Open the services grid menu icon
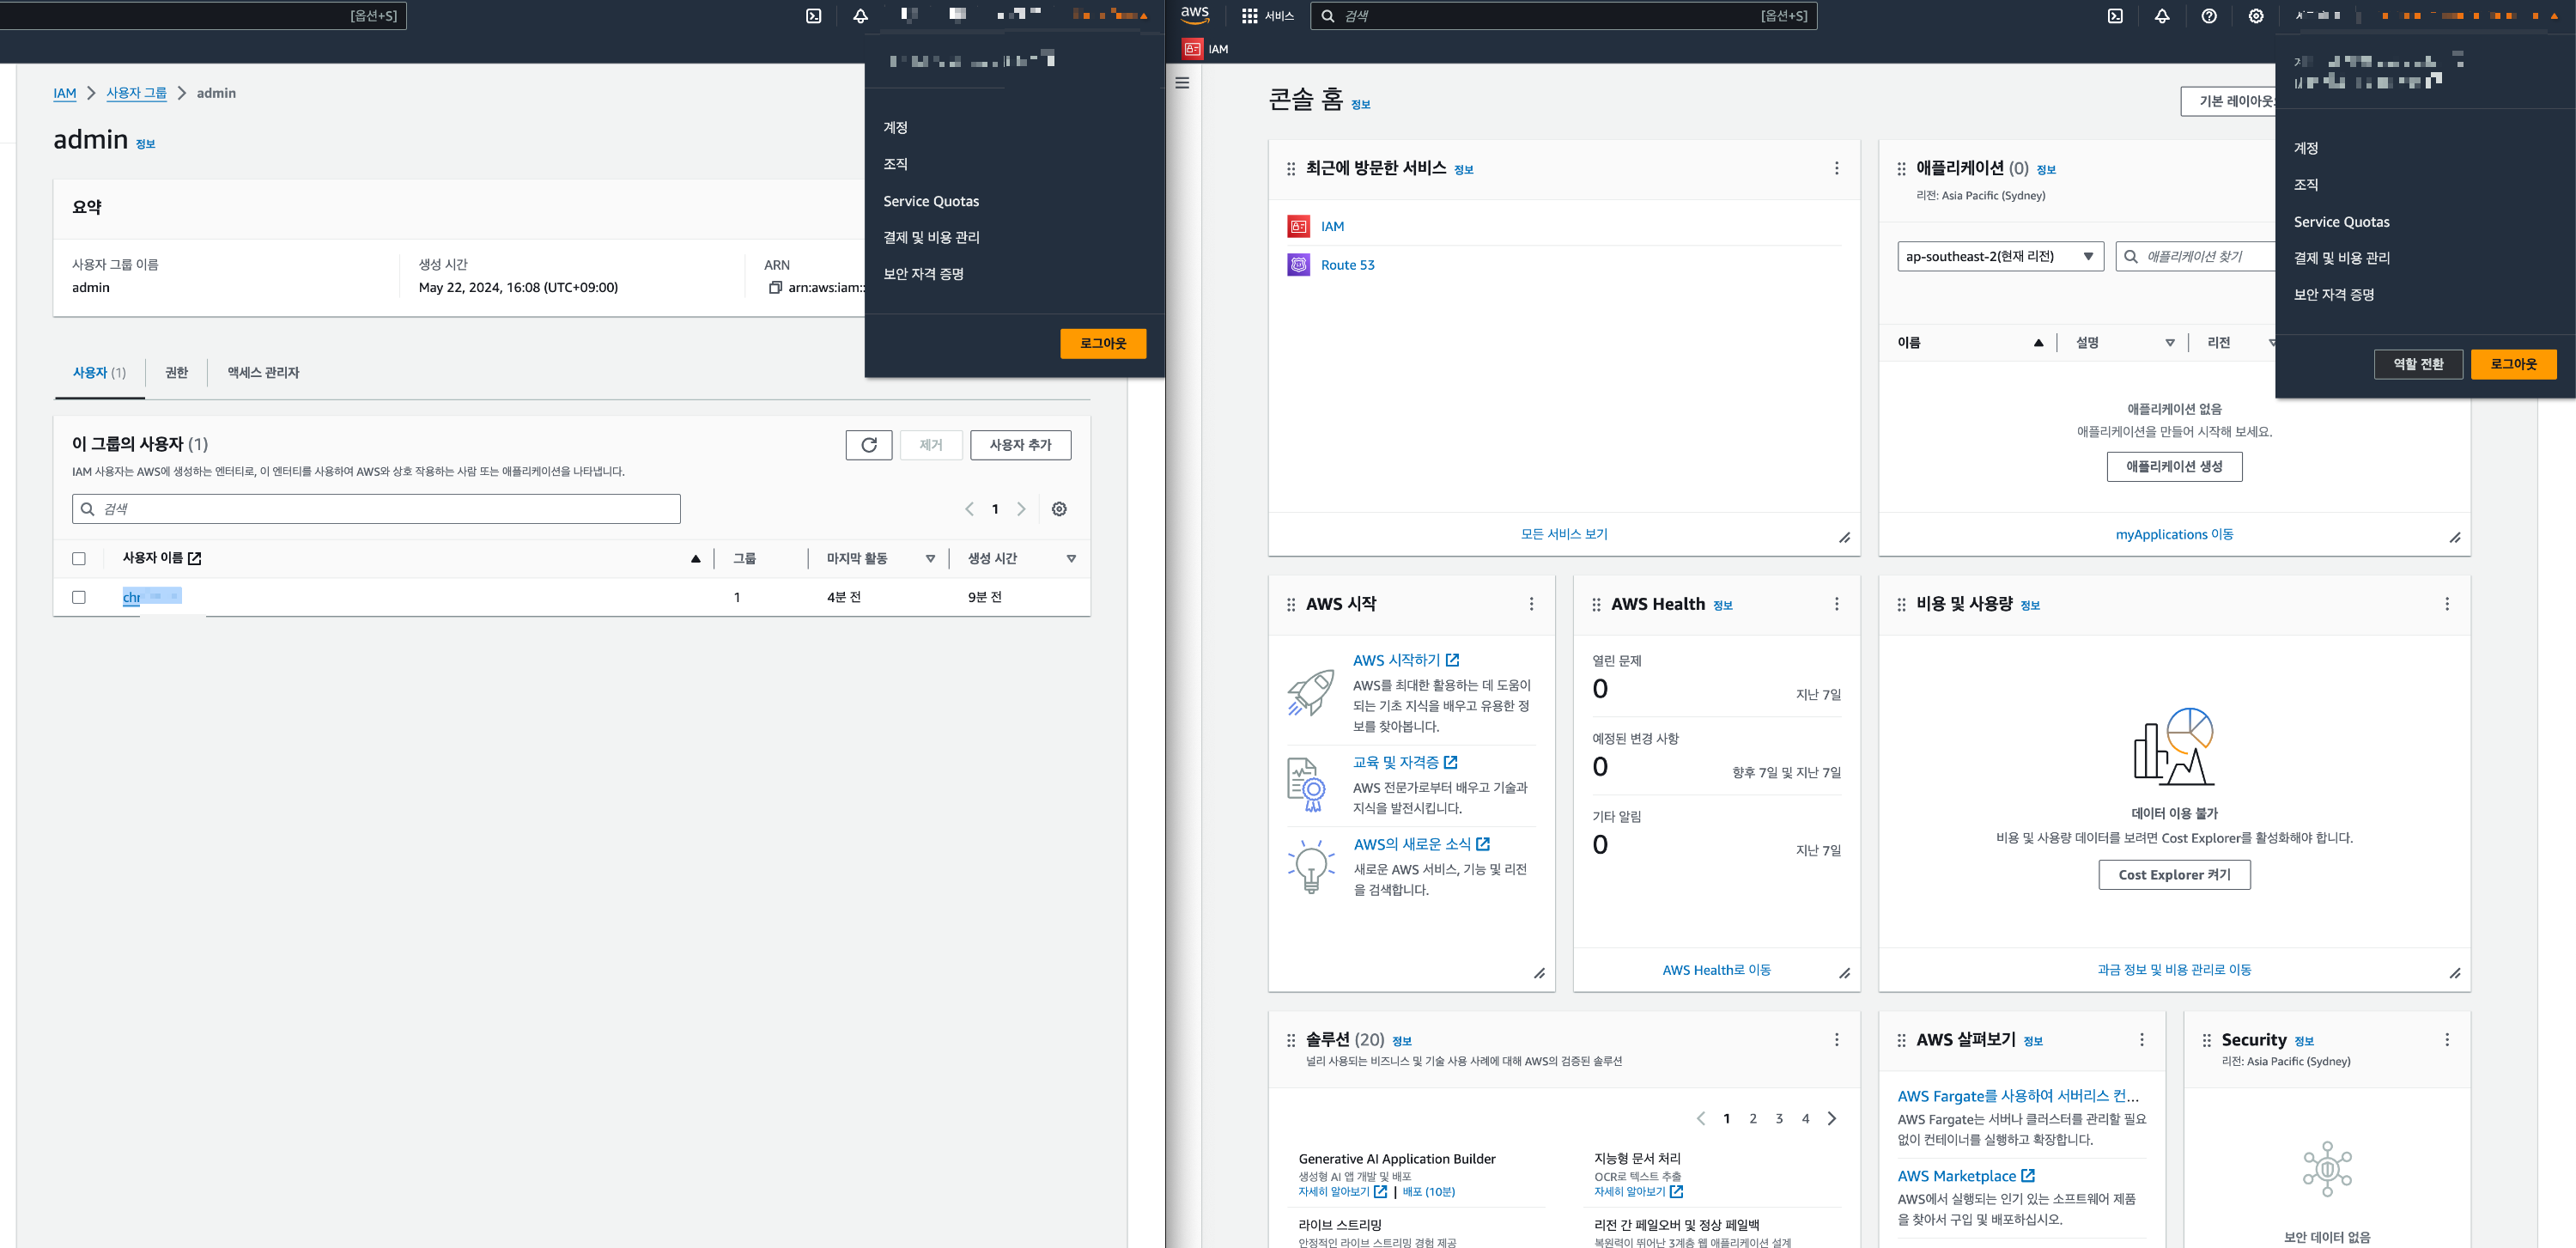2576x1248 pixels. pyautogui.click(x=1249, y=16)
